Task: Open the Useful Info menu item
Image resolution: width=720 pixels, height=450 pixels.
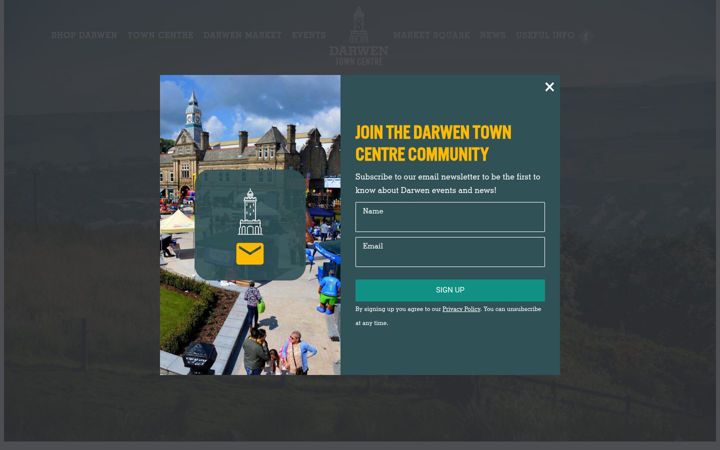Action: tap(545, 35)
